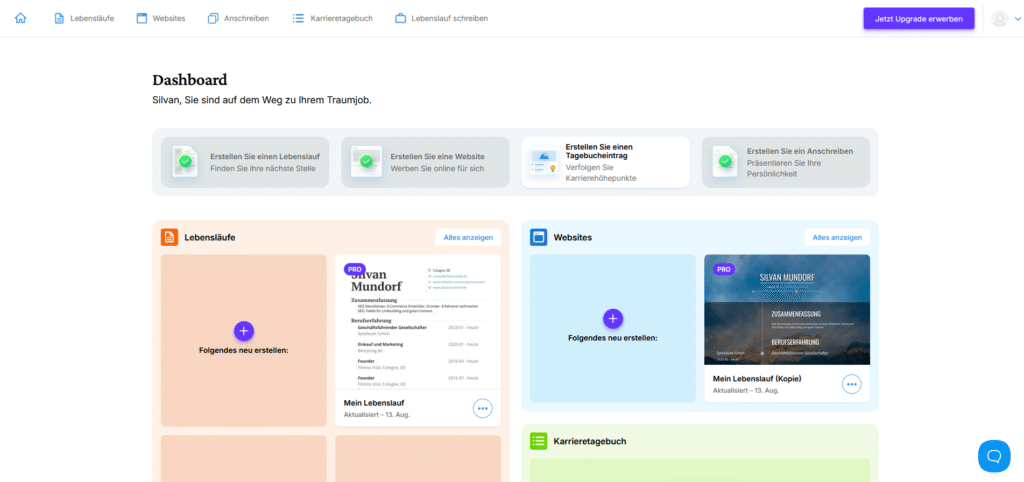Open options menu for Mein Lebenslauf (Kopie)

tap(851, 384)
